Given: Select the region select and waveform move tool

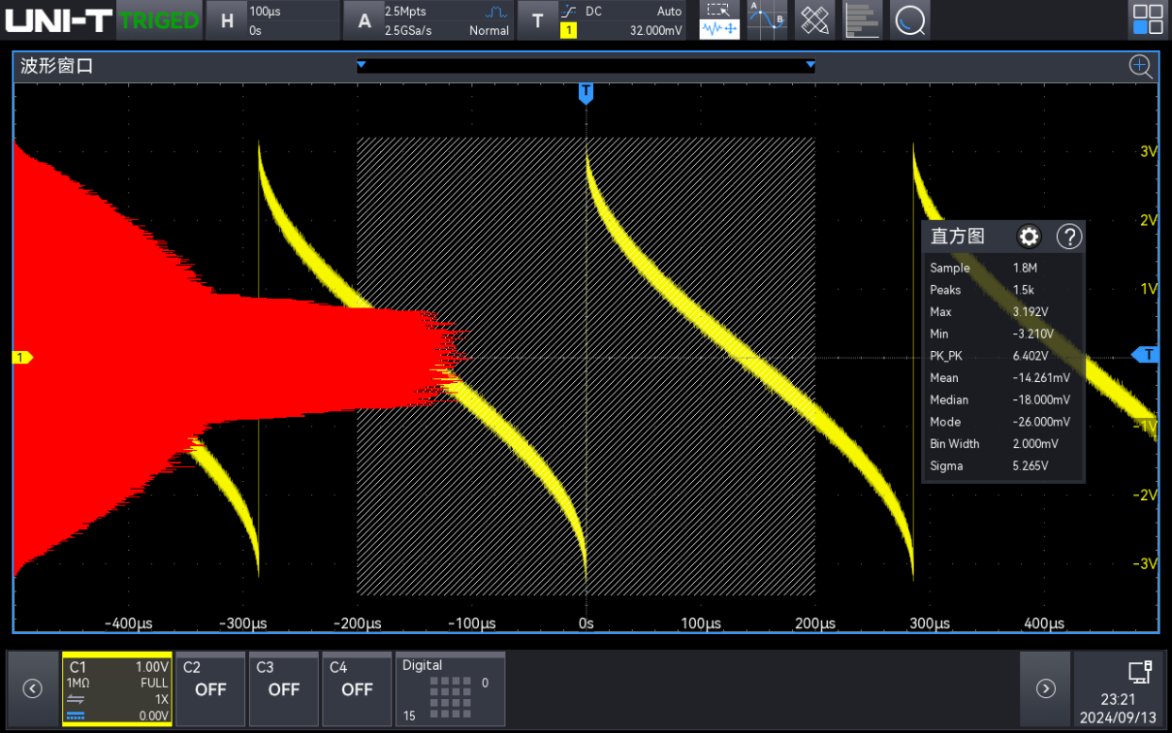Looking at the screenshot, I should [719, 20].
